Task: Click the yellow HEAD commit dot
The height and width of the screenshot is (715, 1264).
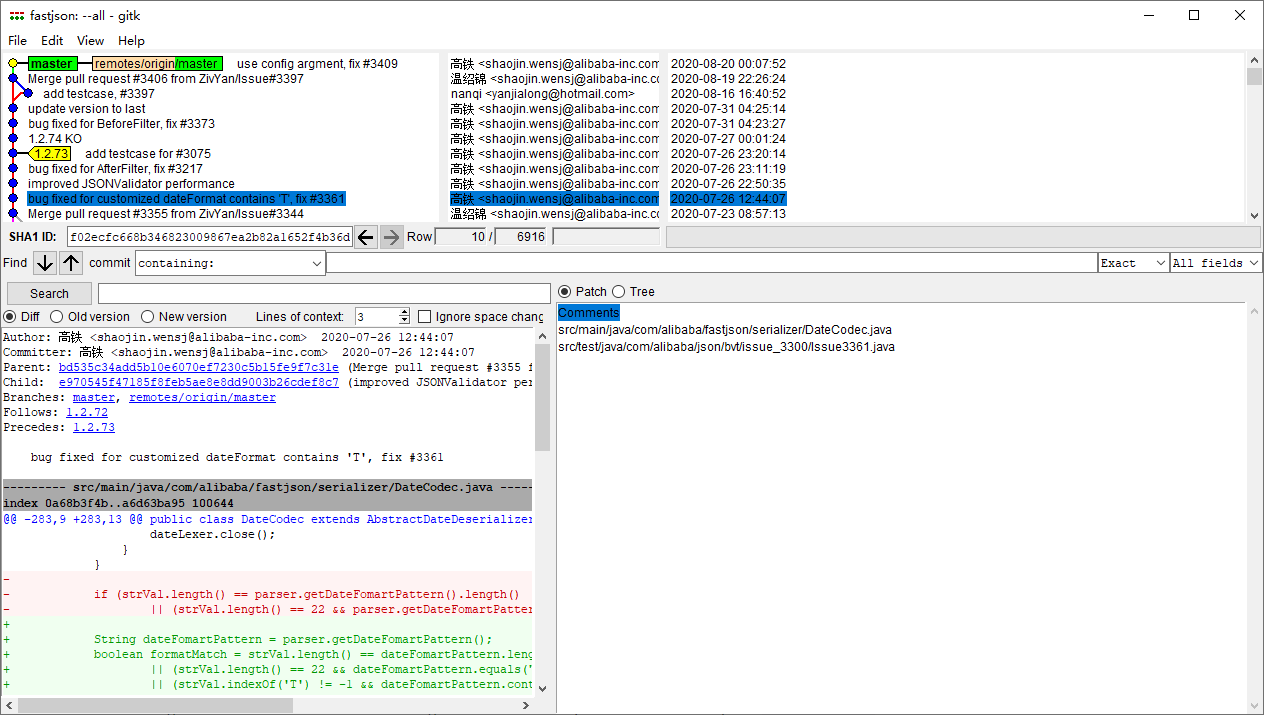Action: click(x=13, y=64)
